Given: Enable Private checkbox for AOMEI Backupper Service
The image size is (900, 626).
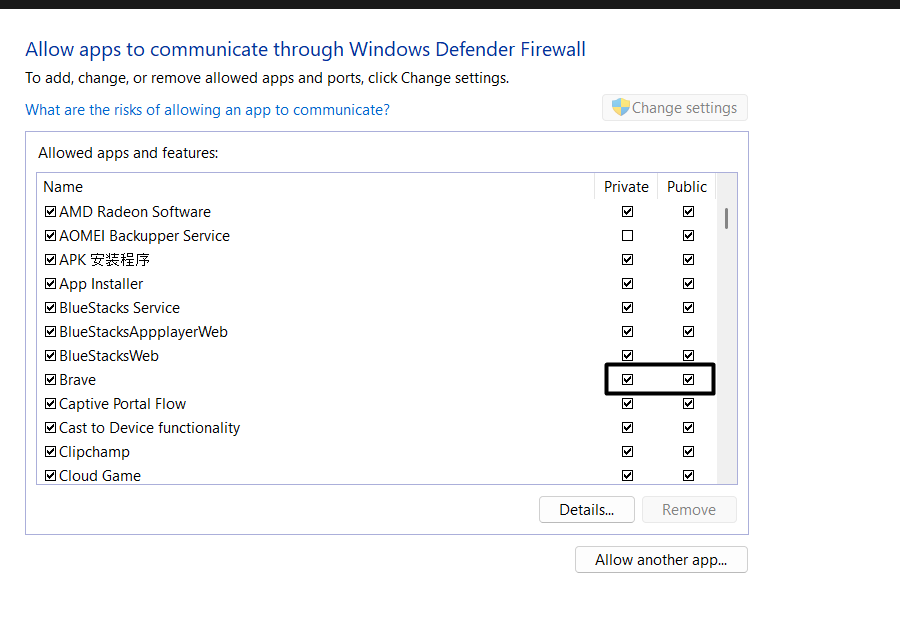Looking at the screenshot, I should [x=627, y=236].
